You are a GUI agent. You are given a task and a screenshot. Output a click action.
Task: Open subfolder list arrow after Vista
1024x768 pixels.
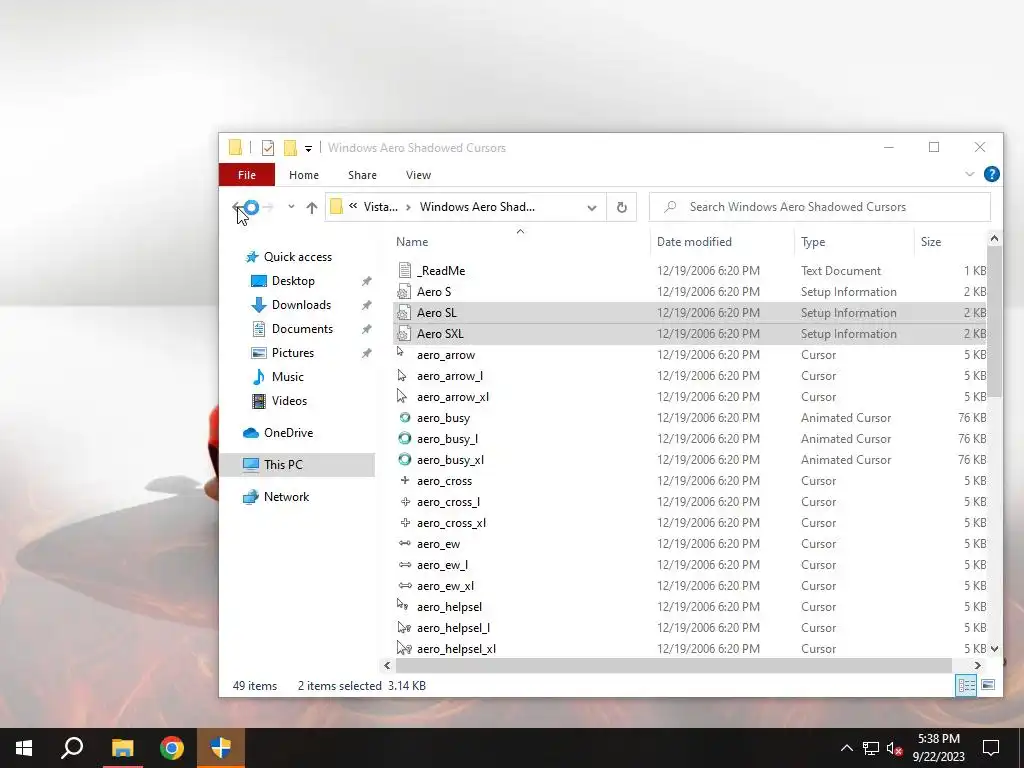pos(408,207)
